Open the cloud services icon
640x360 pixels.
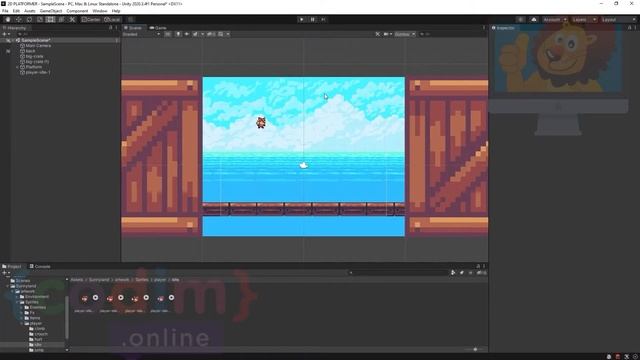[x=534, y=20]
